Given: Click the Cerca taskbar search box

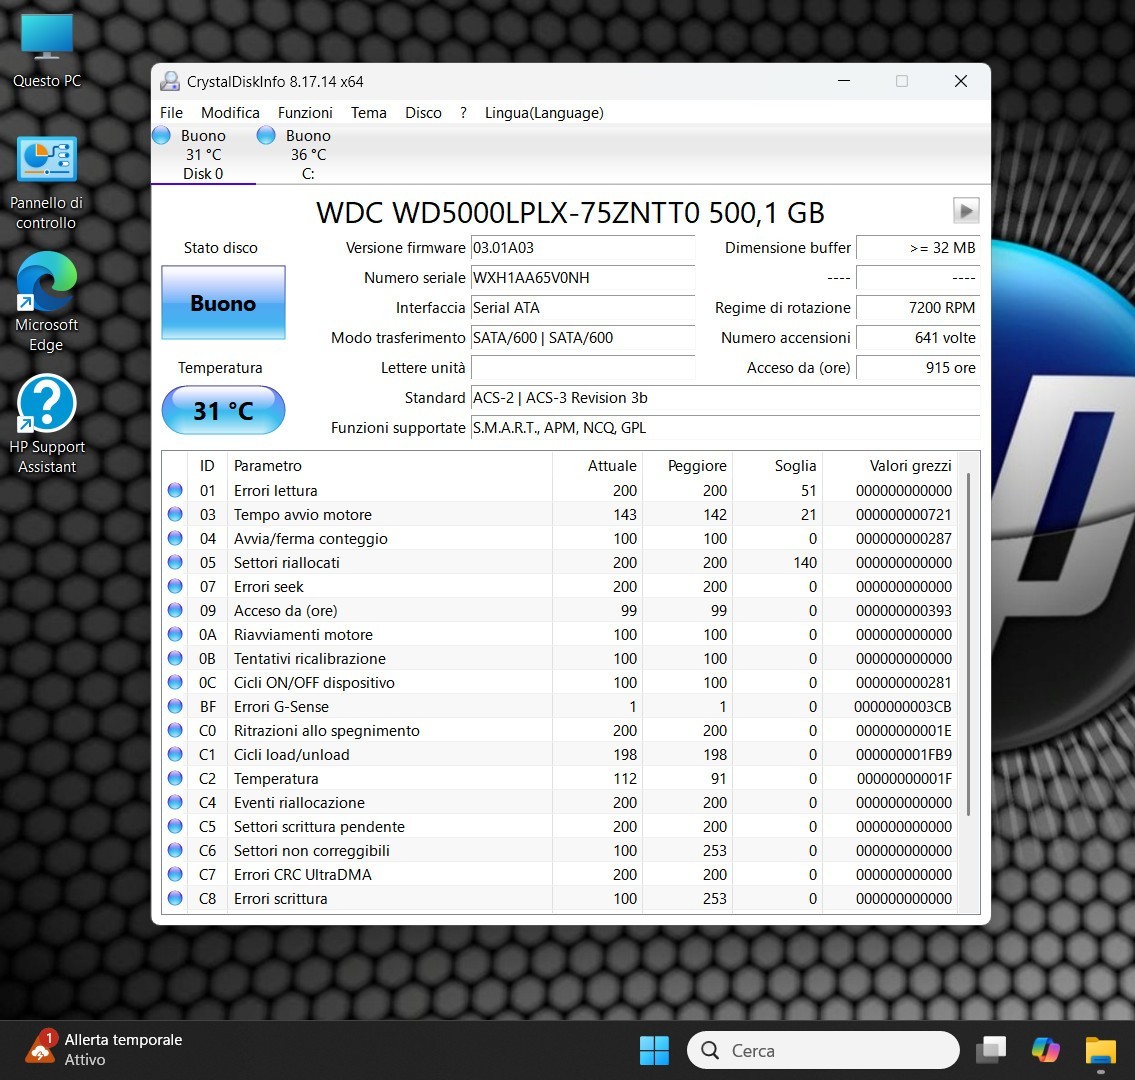Looking at the screenshot, I should pyautogui.click(x=823, y=1050).
